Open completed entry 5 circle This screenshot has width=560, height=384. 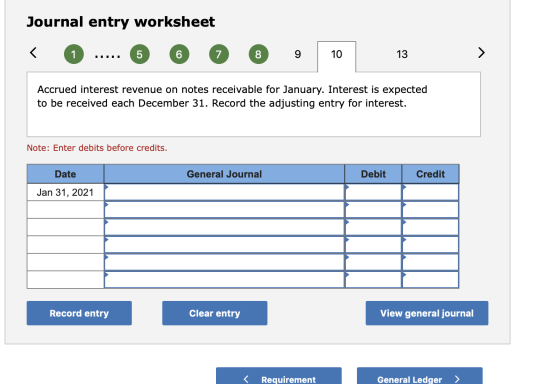[140, 54]
